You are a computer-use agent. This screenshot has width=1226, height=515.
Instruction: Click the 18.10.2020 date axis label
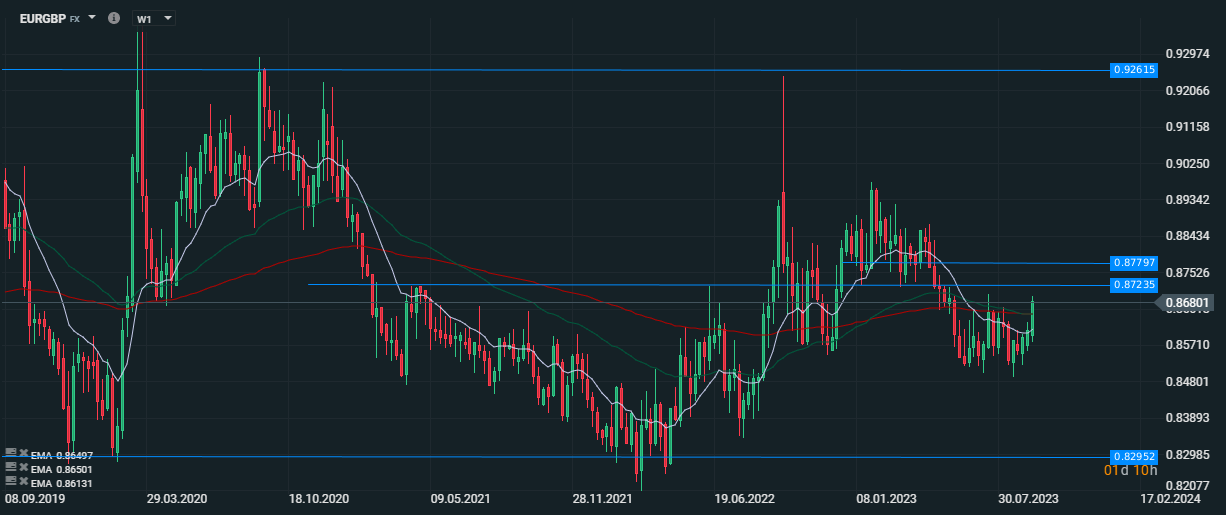tap(317, 498)
